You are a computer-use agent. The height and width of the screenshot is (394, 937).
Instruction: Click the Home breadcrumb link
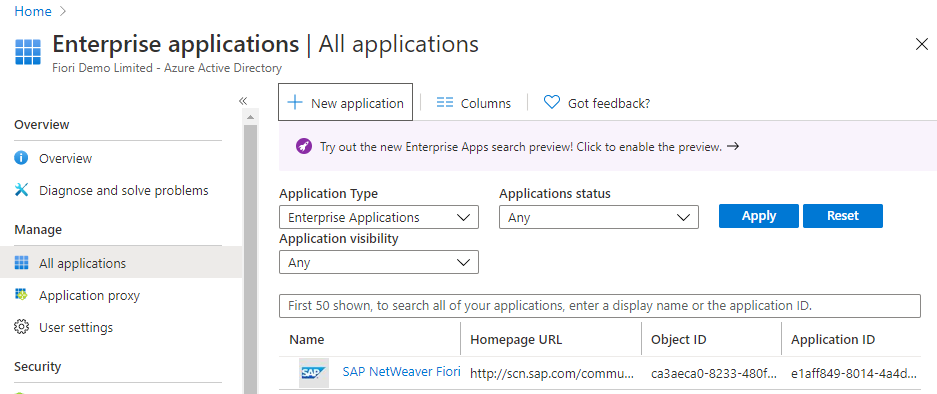coord(33,11)
